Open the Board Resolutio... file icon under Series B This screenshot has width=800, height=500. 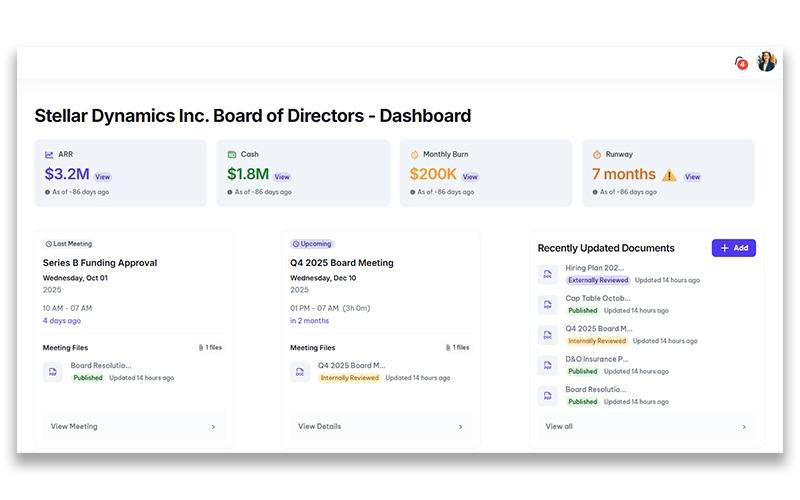pyautogui.click(x=53, y=372)
